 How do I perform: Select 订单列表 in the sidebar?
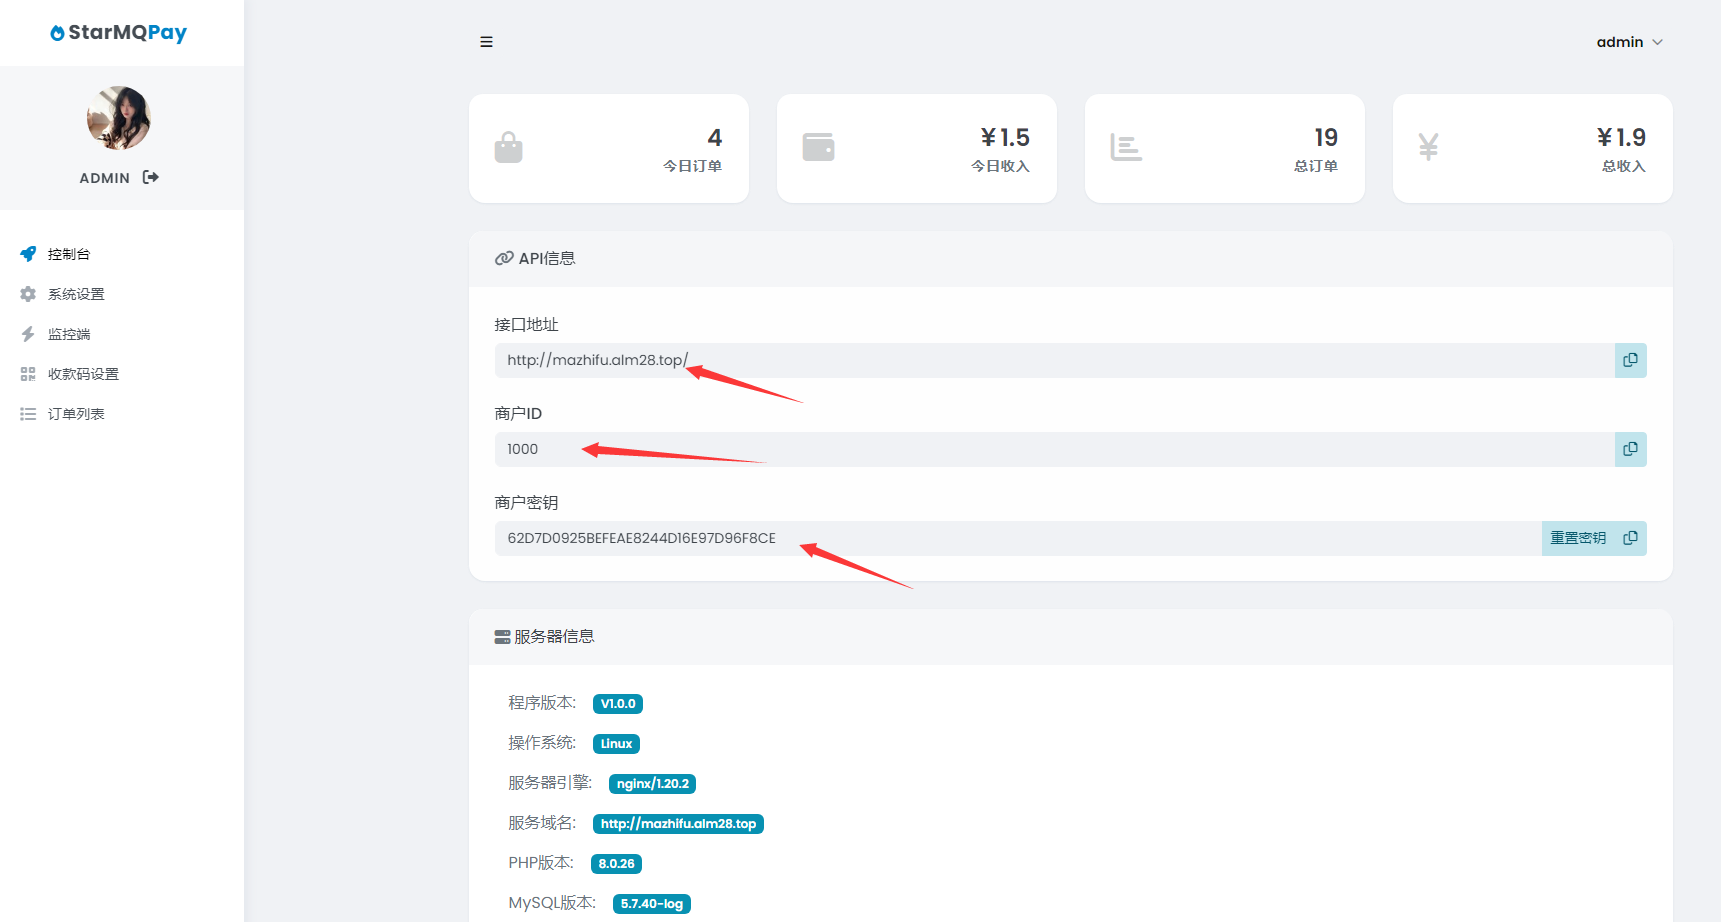75,414
